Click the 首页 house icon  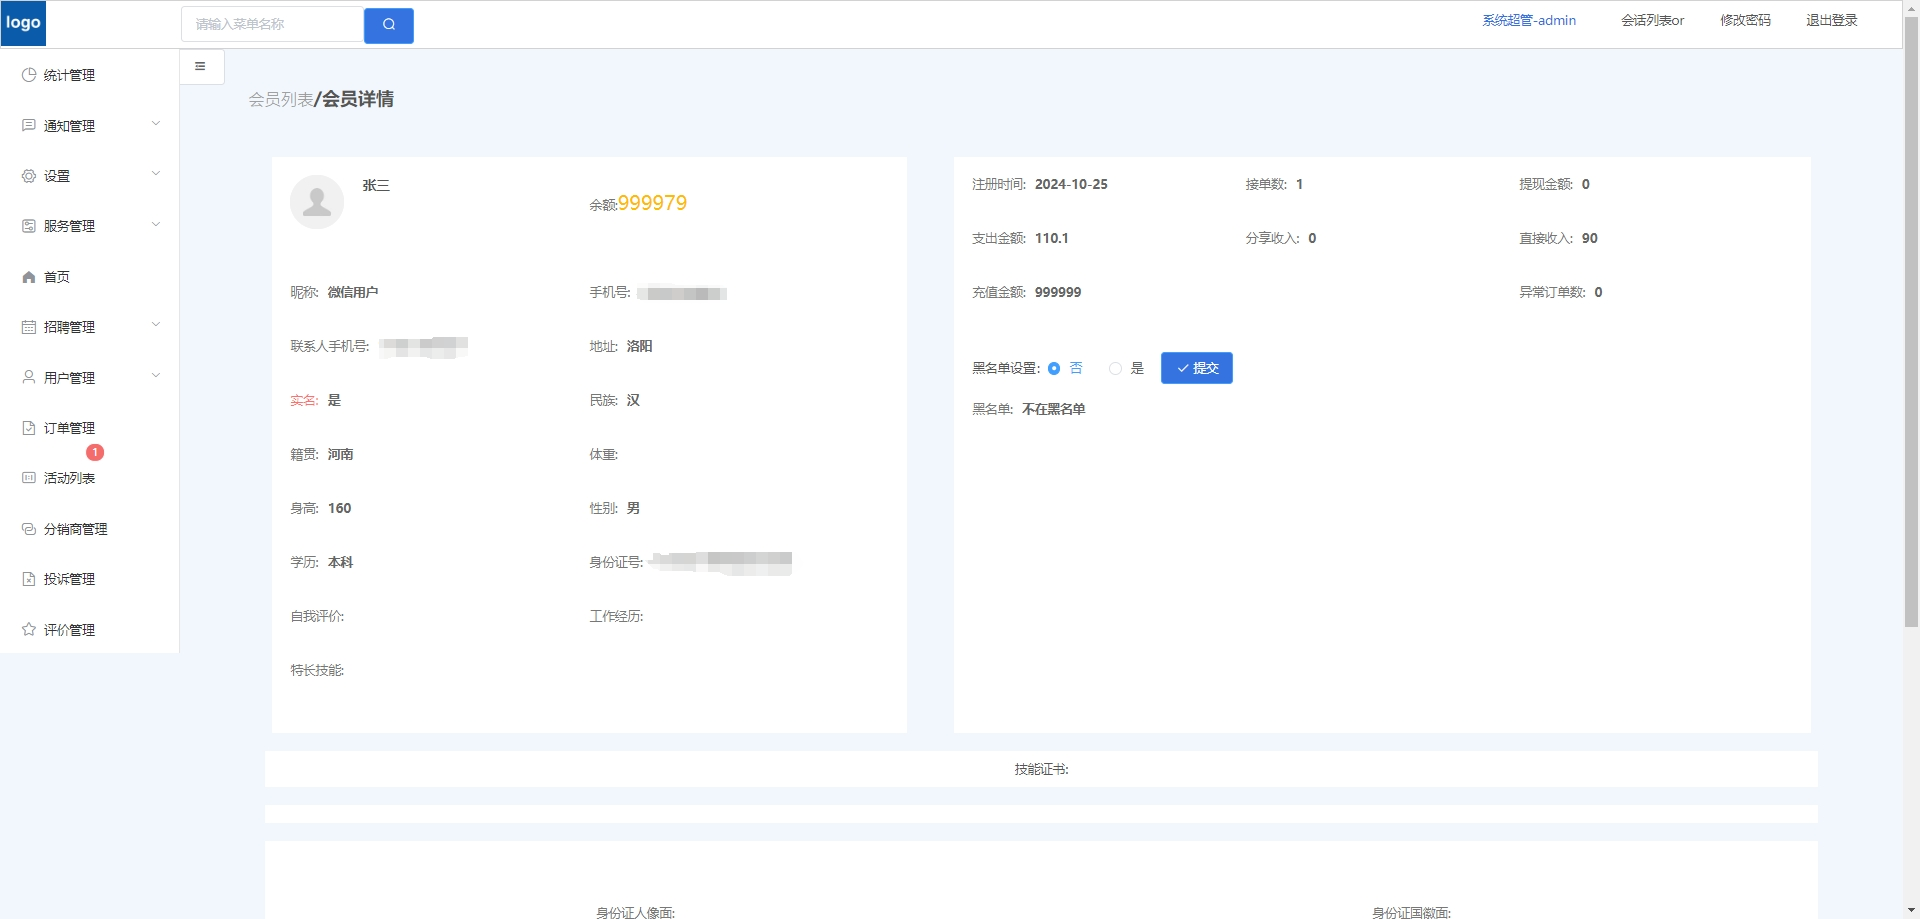tap(29, 277)
